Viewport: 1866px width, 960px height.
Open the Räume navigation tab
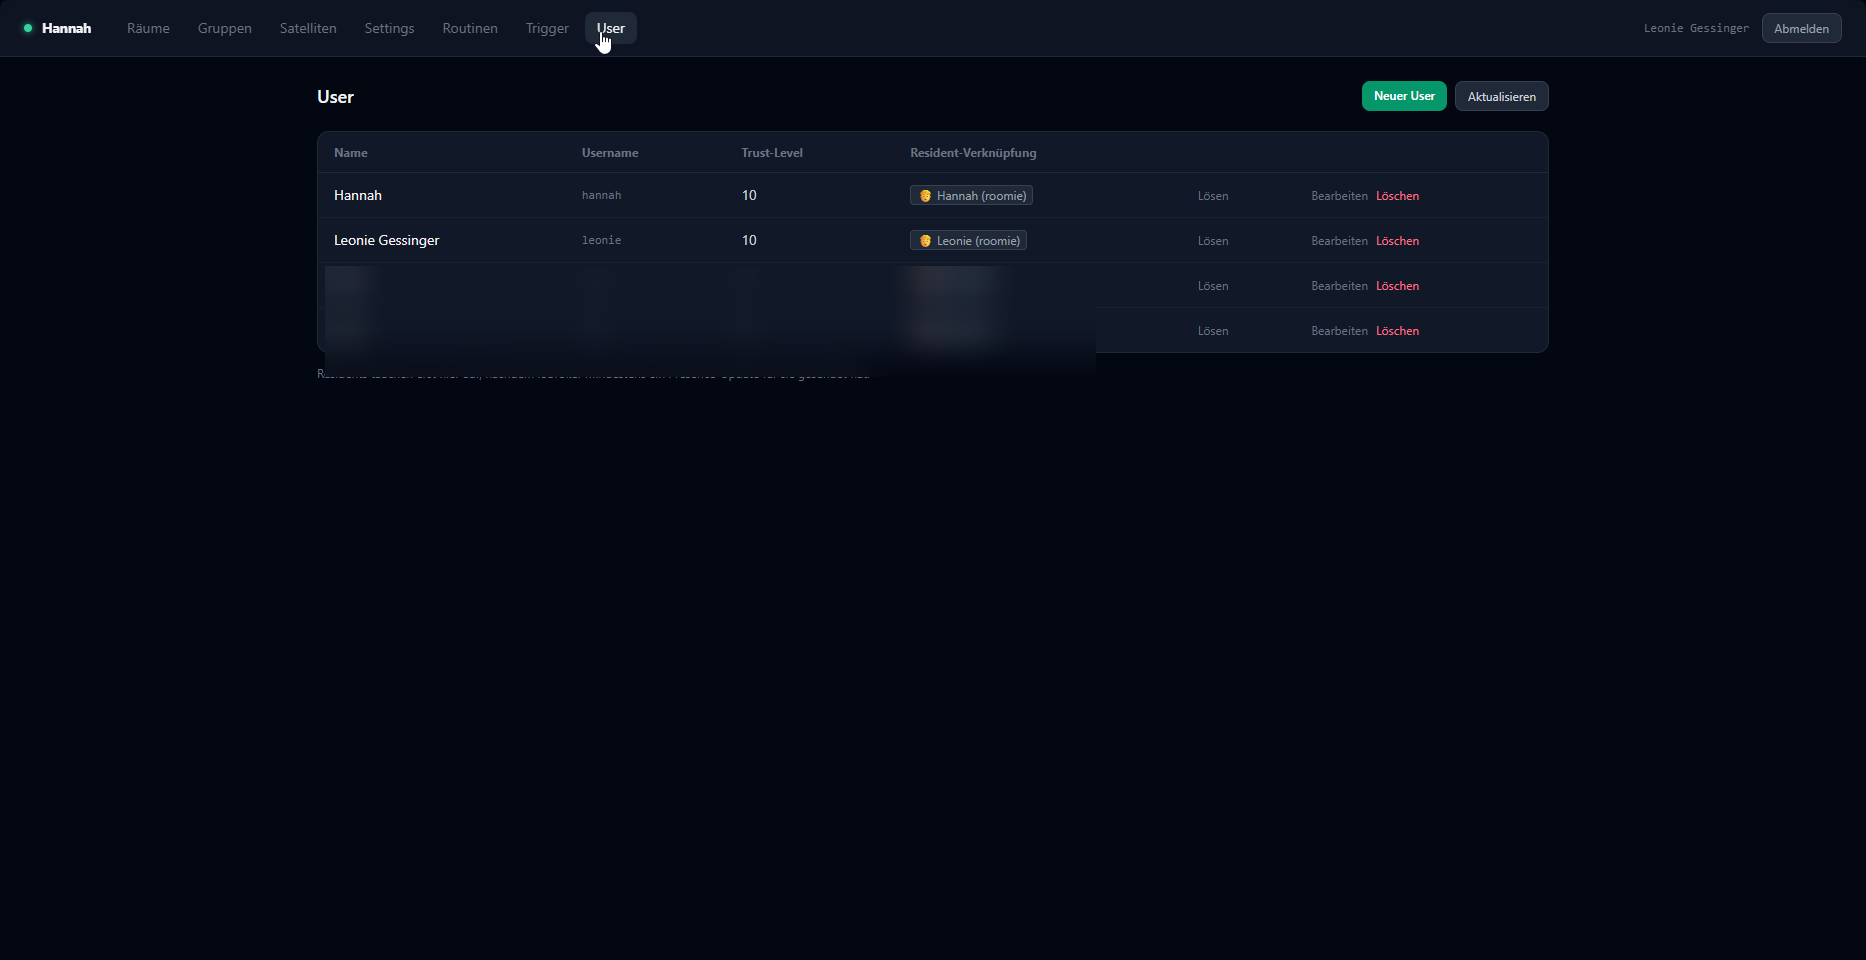coord(148,28)
